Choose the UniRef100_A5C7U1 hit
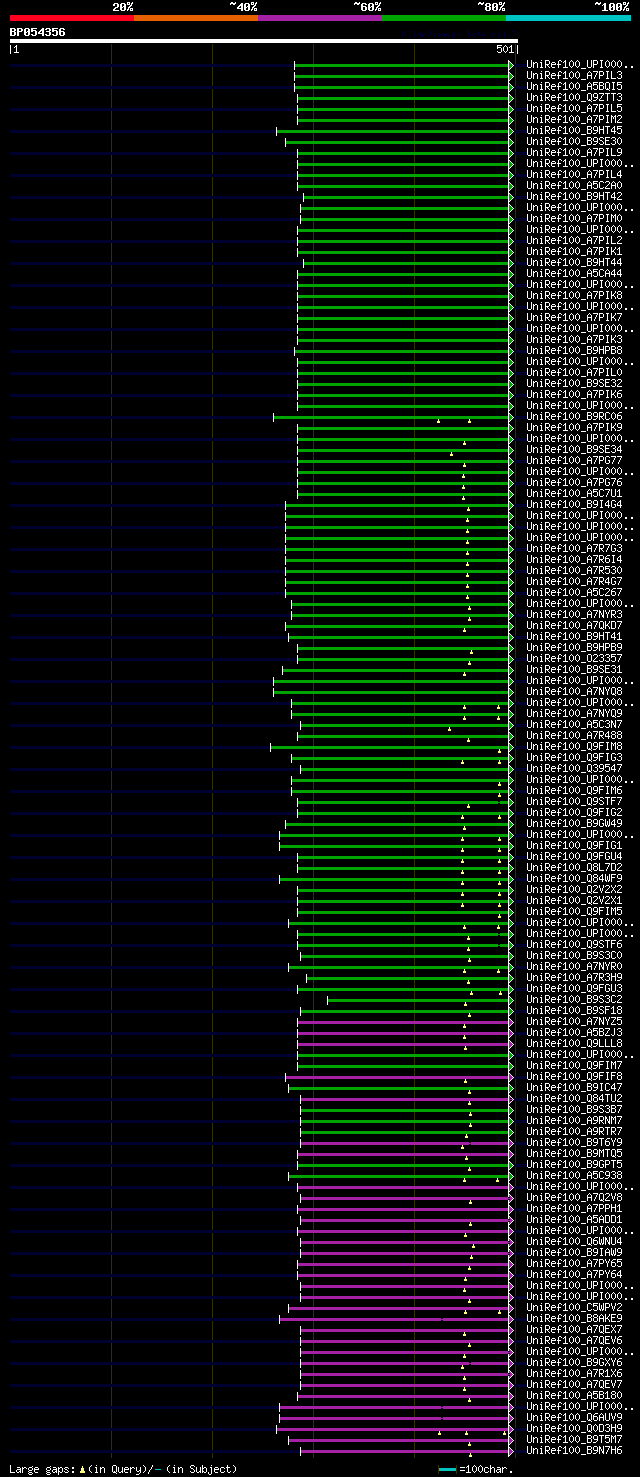This screenshot has width=640, height=1477. coord(574,493)
